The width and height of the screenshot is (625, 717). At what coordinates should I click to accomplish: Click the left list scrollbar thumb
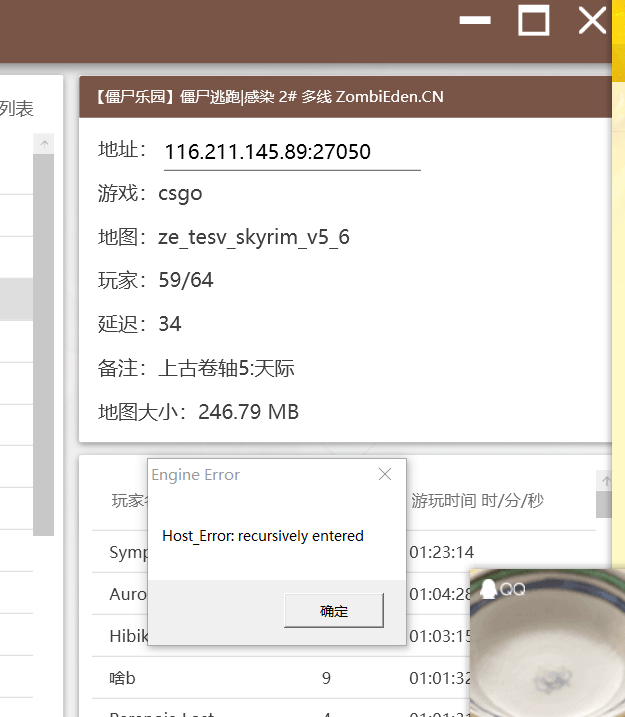coord(44,345)
